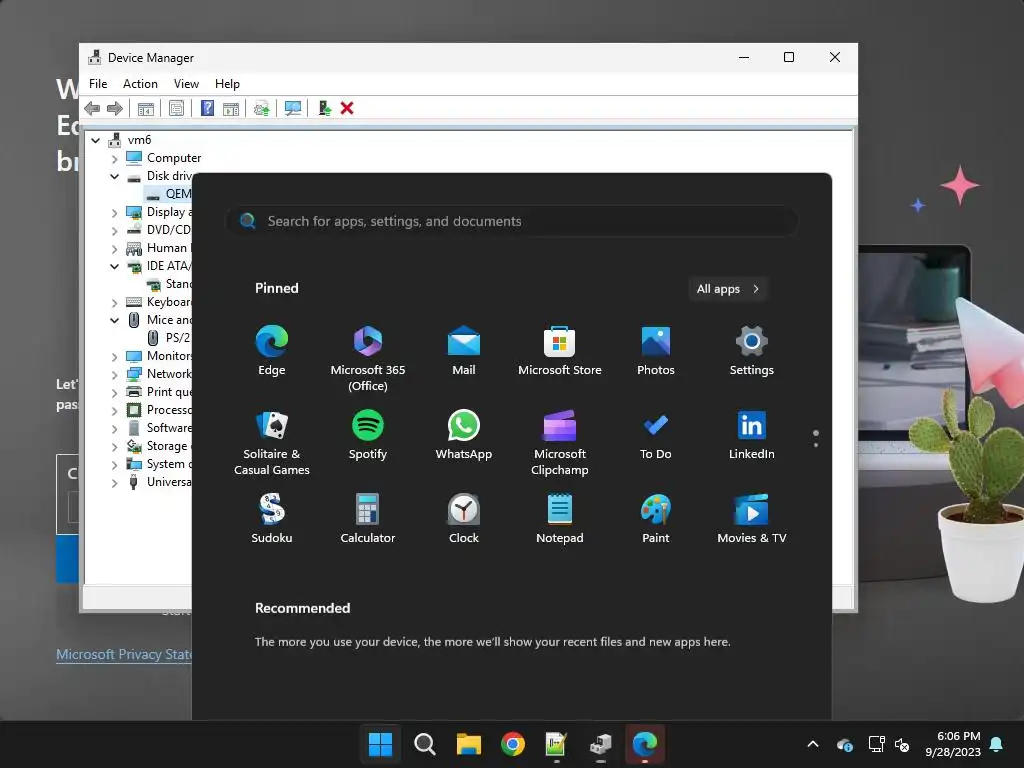Open the View menu
The image size is (1024, 768).
point(186,84)
